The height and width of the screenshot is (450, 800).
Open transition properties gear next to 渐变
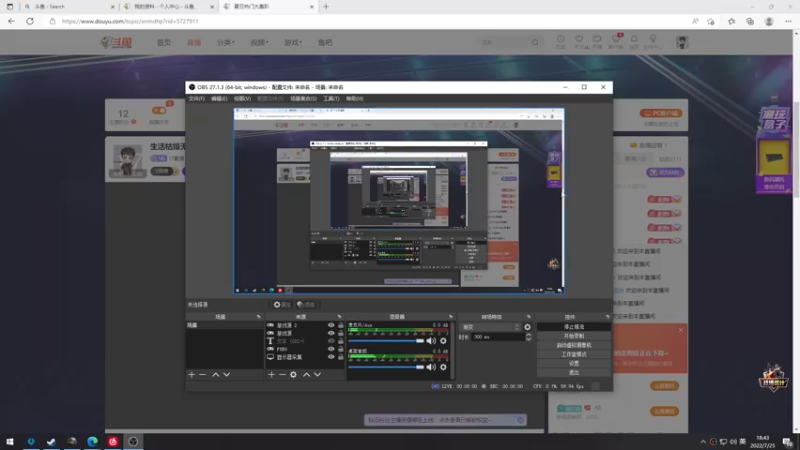point(528,327)
